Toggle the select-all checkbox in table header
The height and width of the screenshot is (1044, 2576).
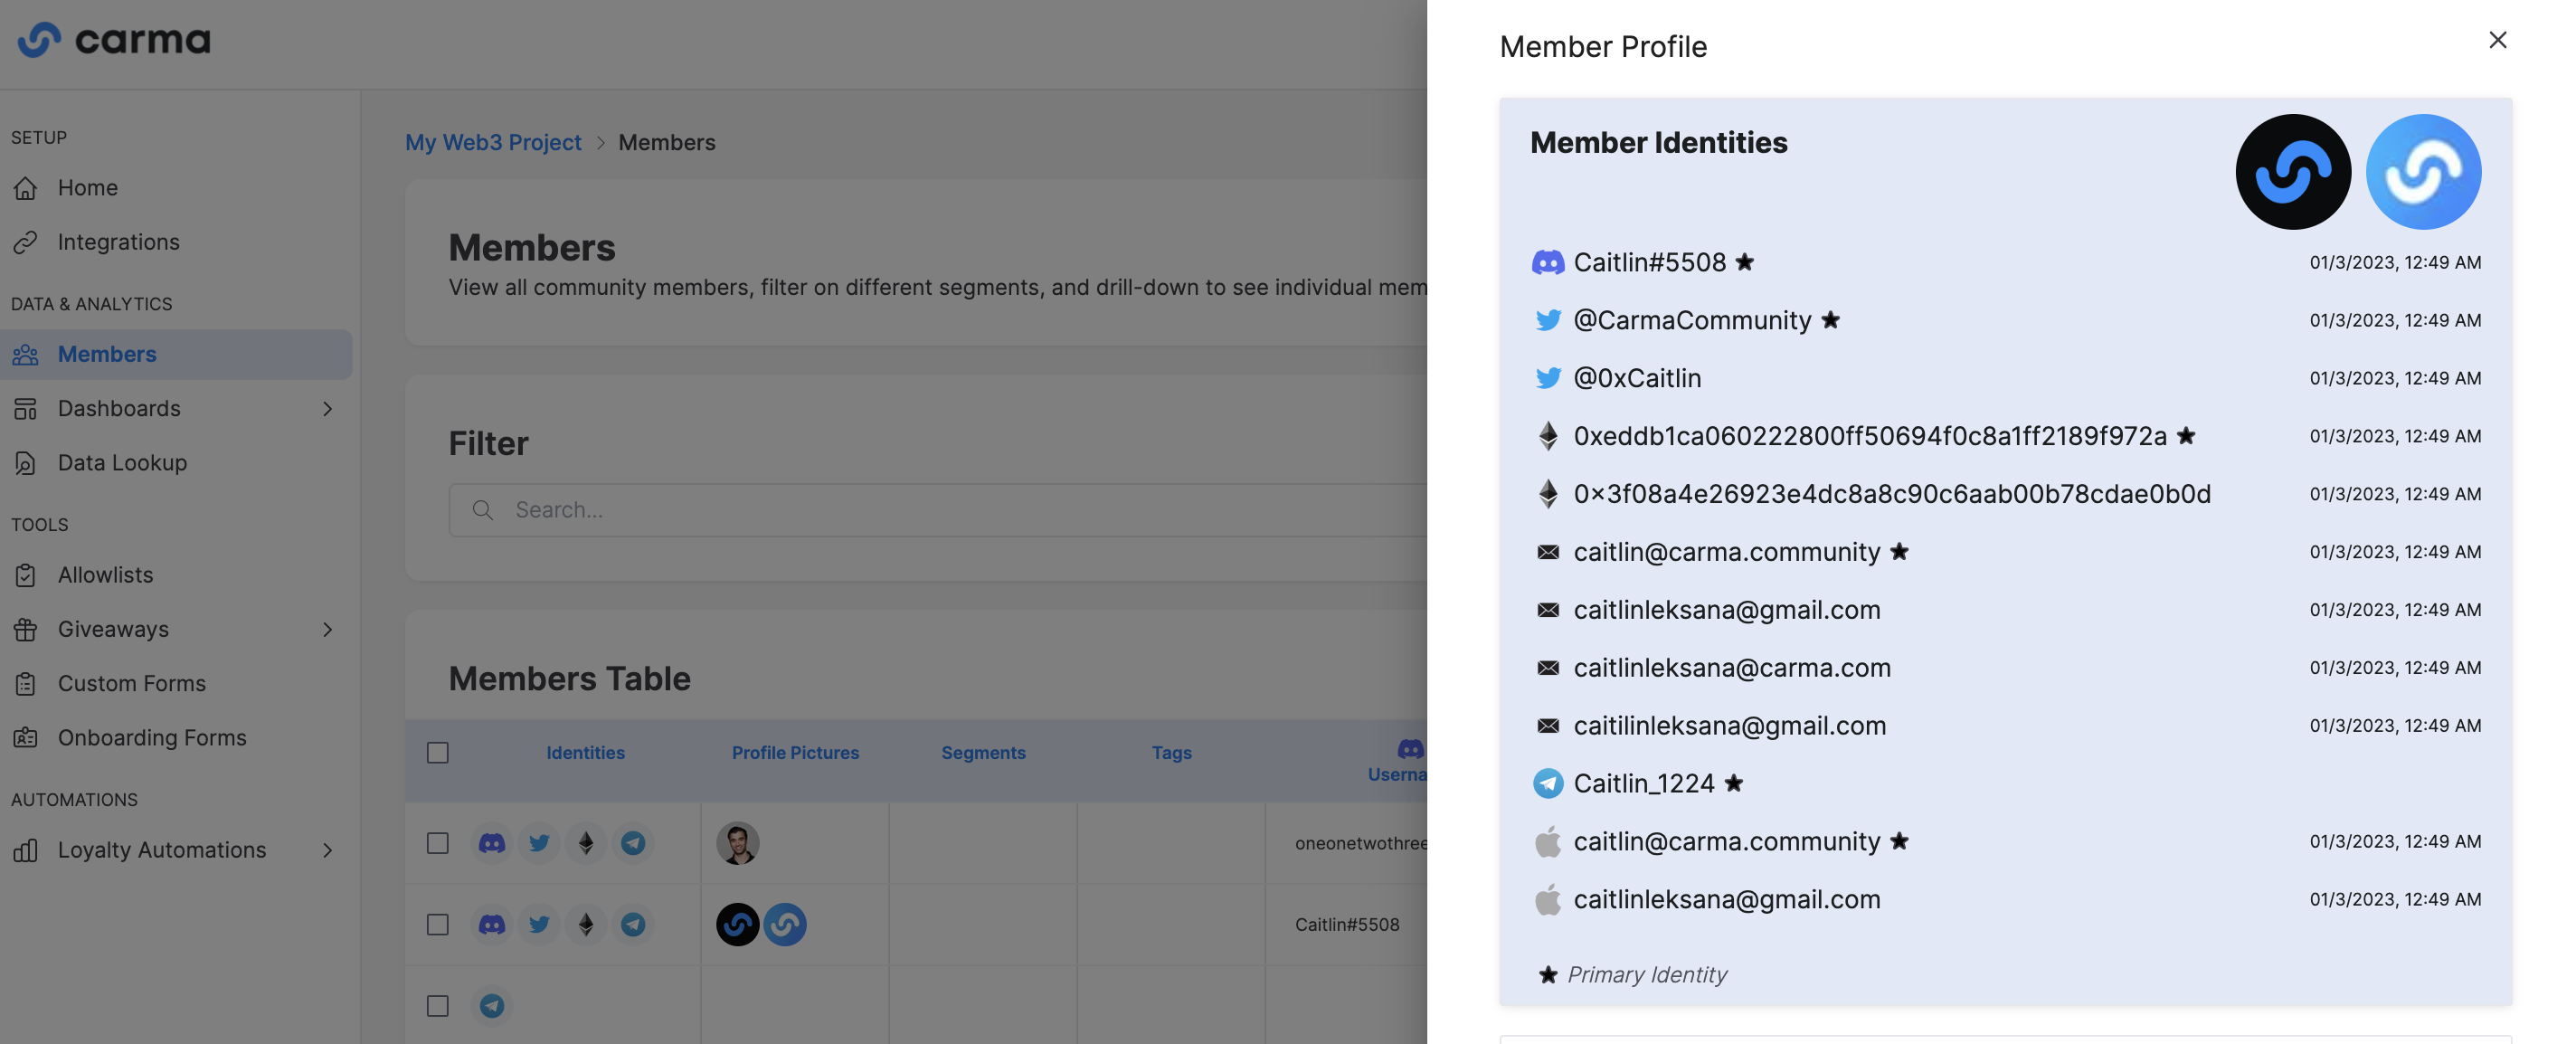tap(438, 752)
